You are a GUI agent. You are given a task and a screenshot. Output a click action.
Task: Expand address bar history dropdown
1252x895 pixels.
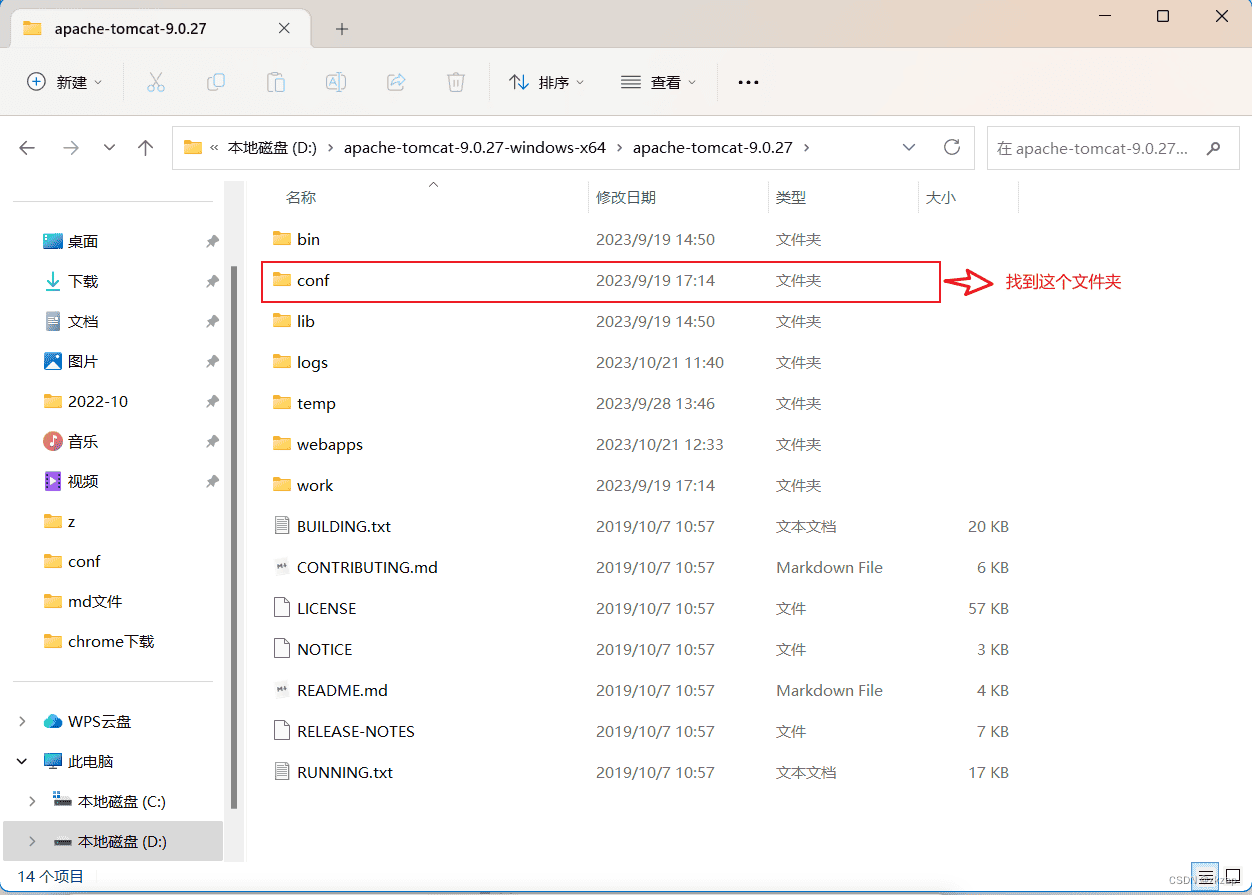(x=909, y=147)
